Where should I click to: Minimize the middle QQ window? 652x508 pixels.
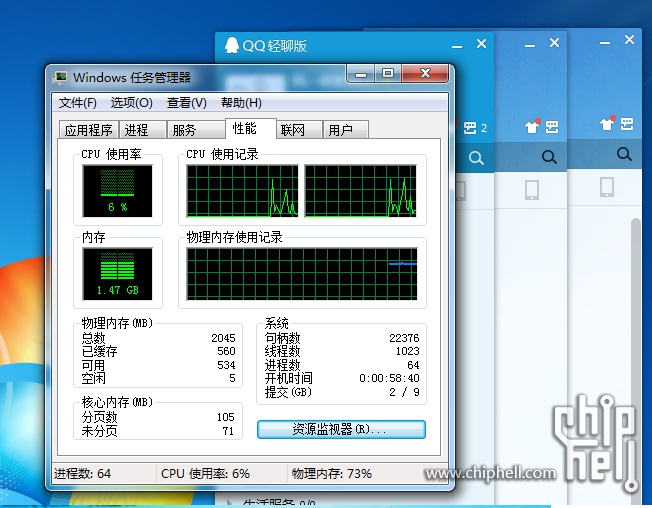(x=530, y=45)
